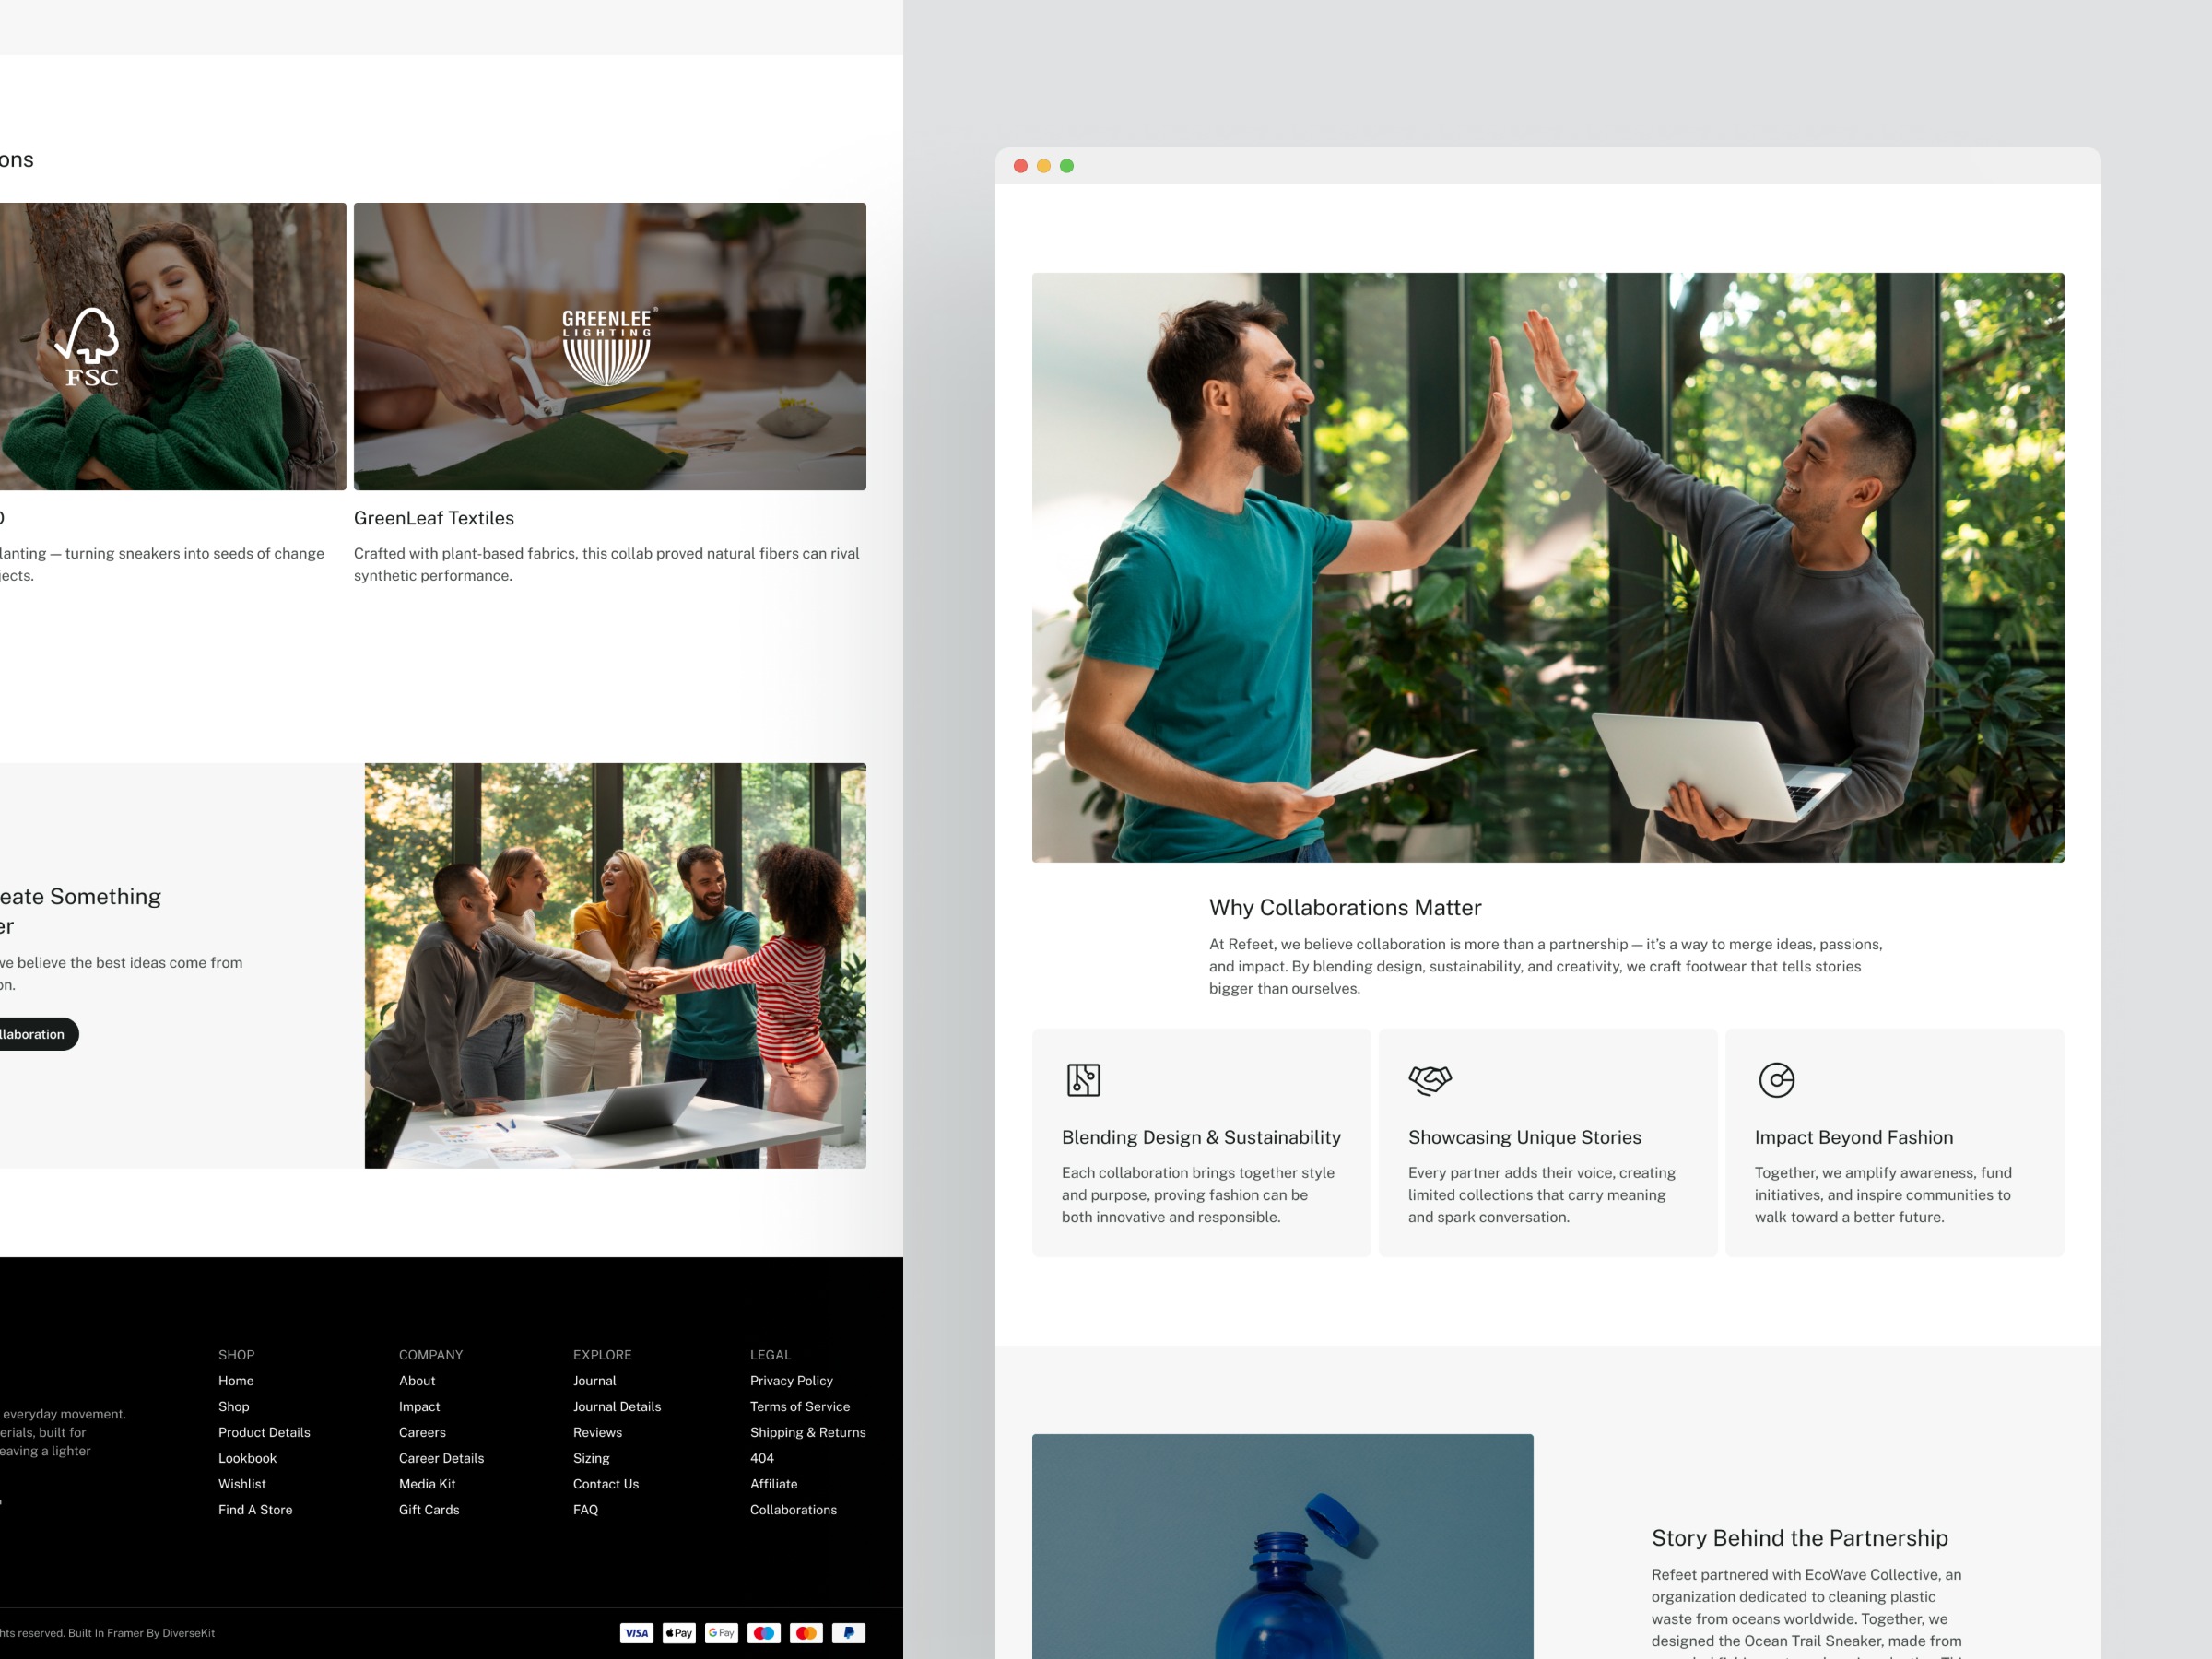Click the FSC collaboration card image
This screenshot has width=2212, height=1659.
coord(172,346)
